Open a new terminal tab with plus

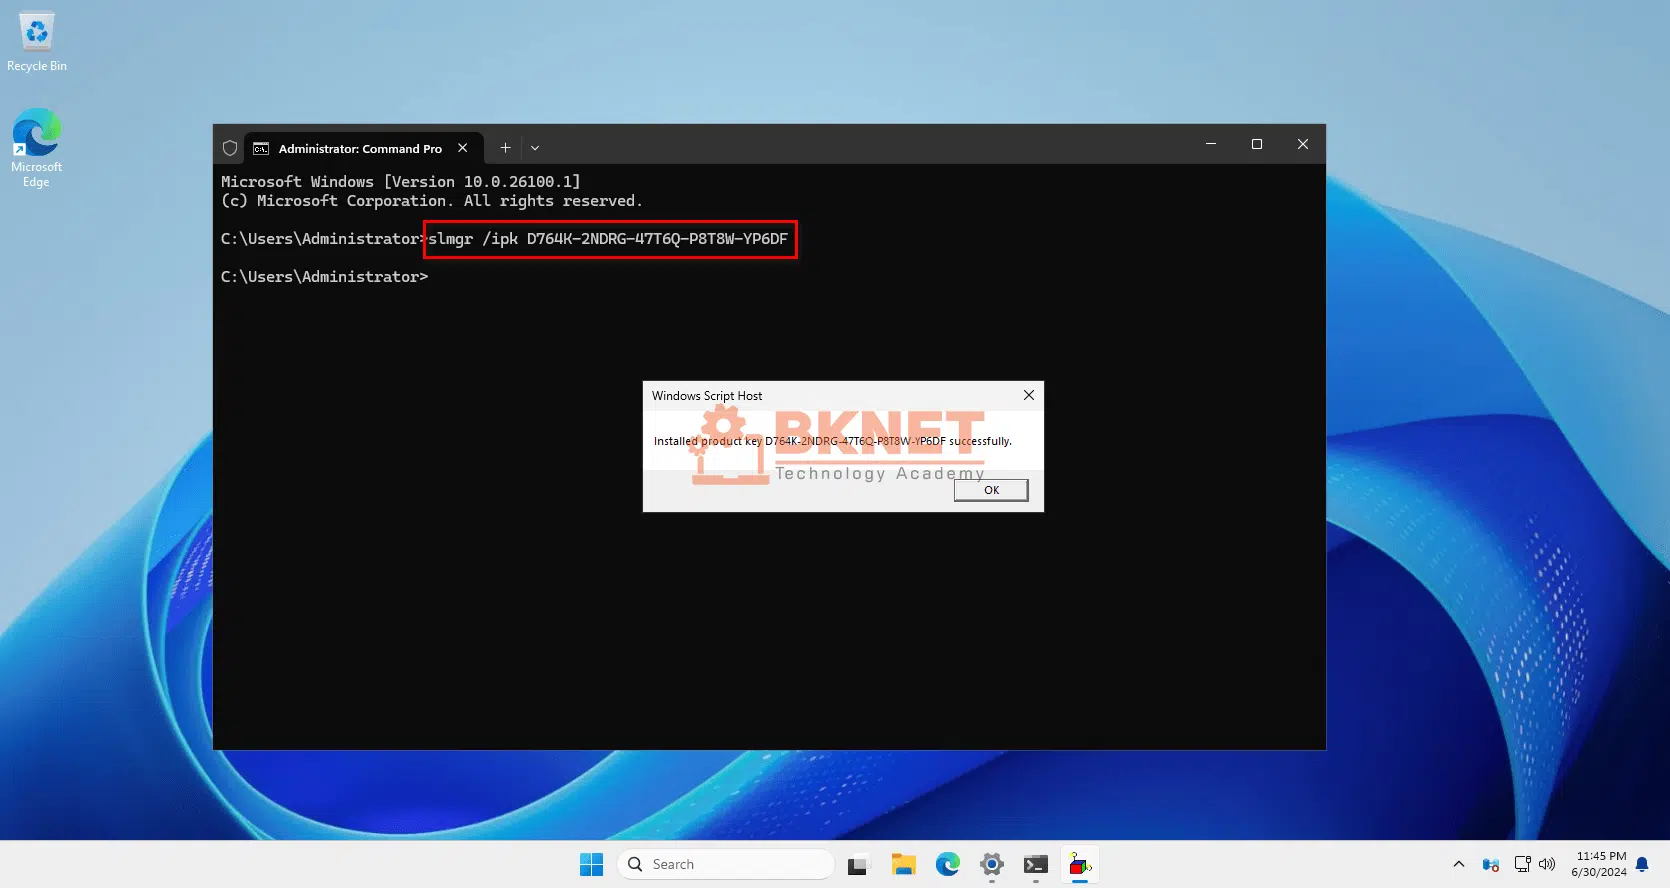(x=505, y=147)
